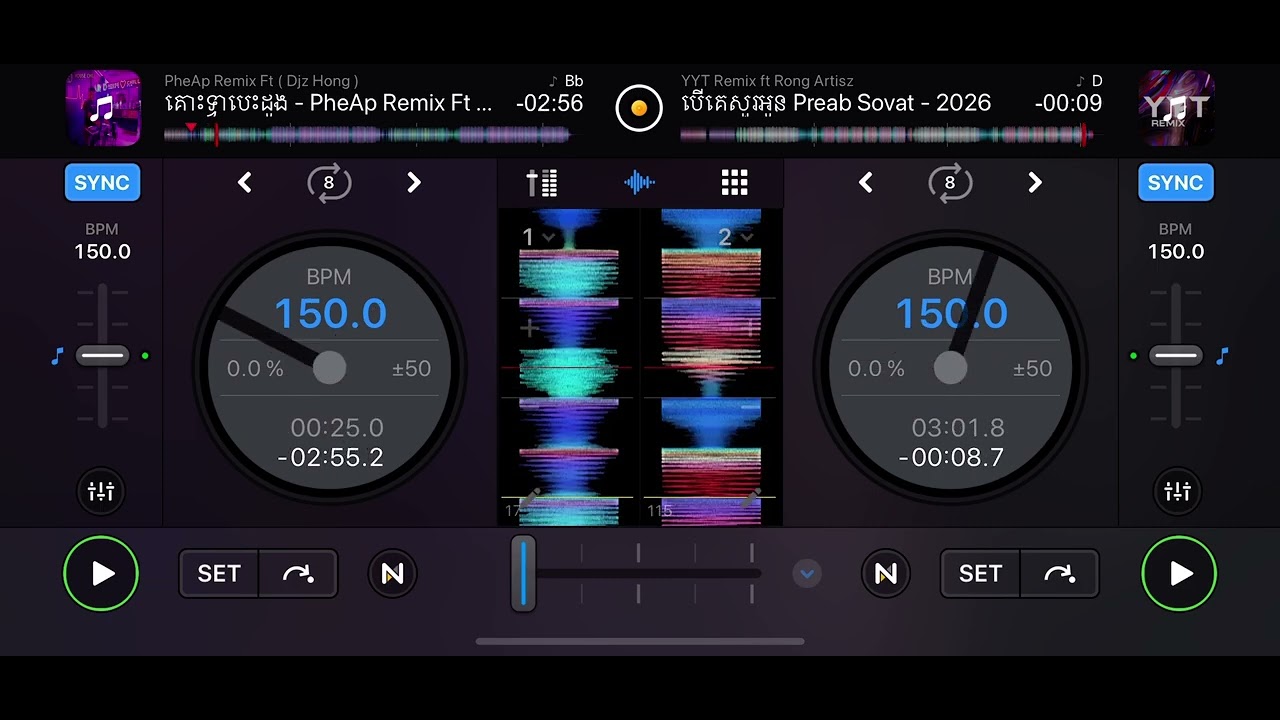Play the left deck
The height and width of the screenshot is (720, 1280).
101,573
